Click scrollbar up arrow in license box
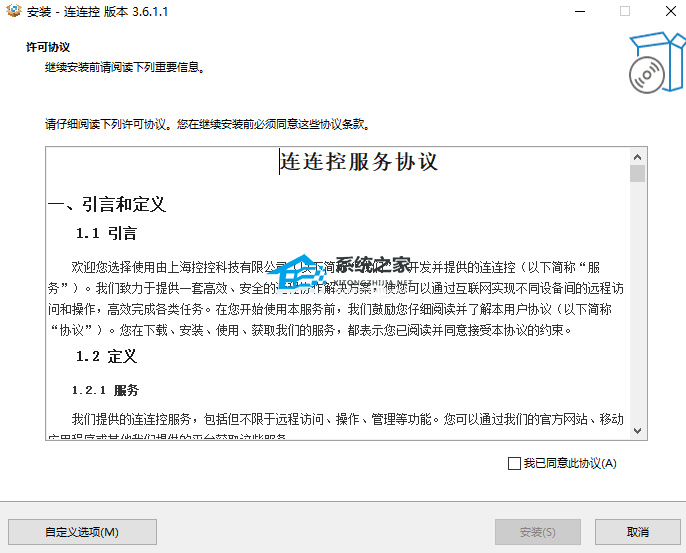Image resolution: width=686 pixels, height=553 pixels. (637, 157)
